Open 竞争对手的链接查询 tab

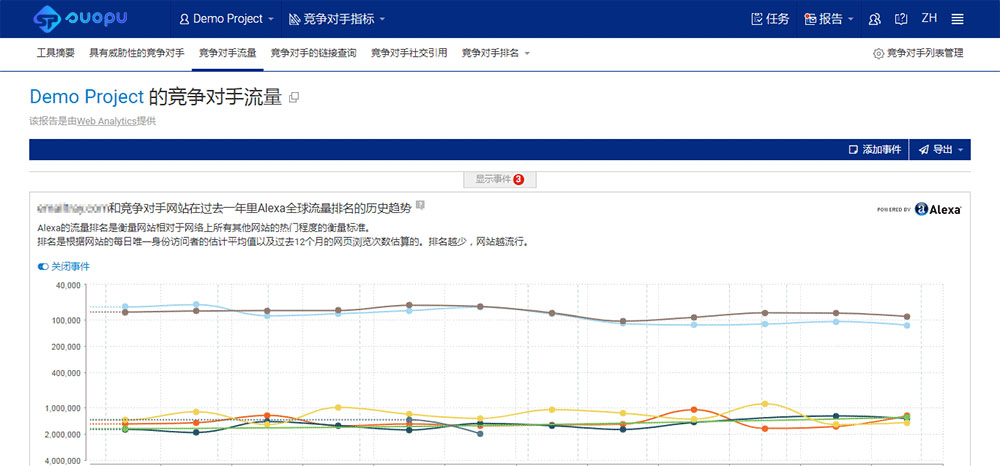314,54
